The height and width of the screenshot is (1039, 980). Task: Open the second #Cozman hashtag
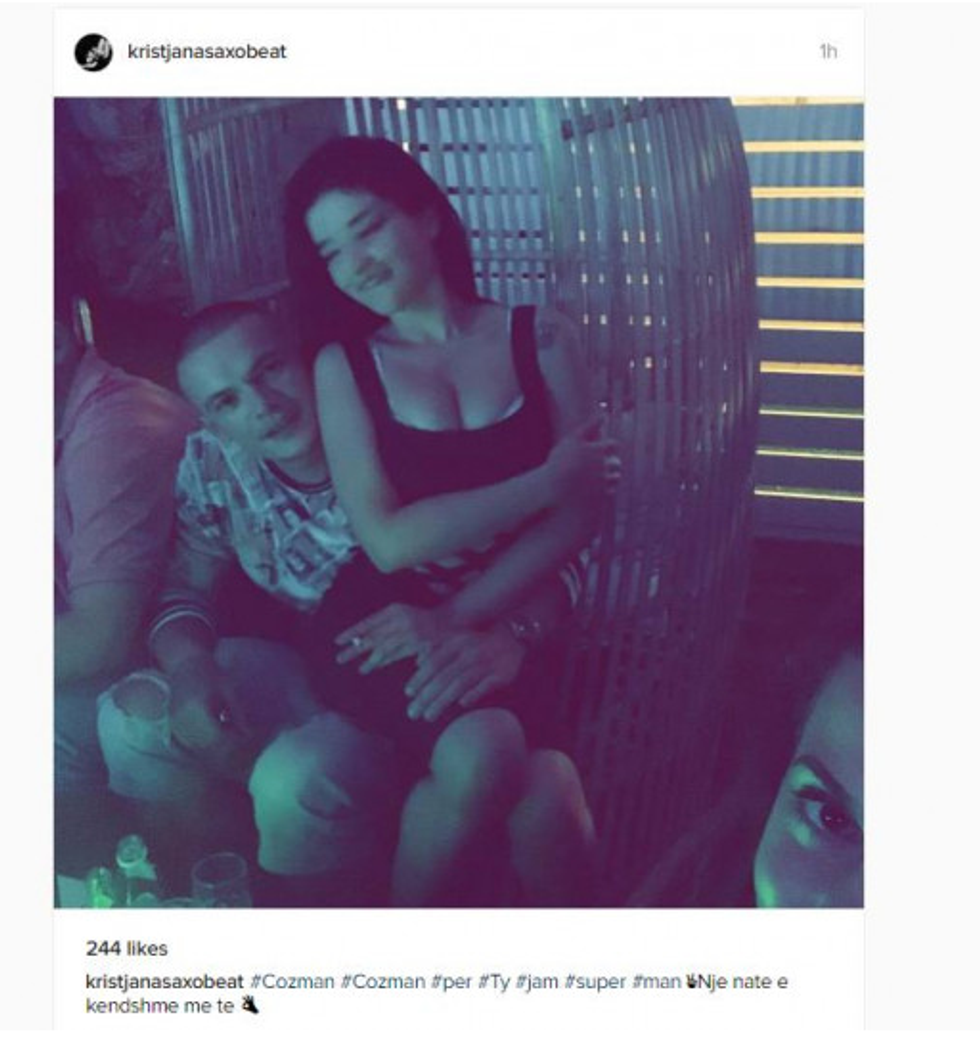(383, 981)
